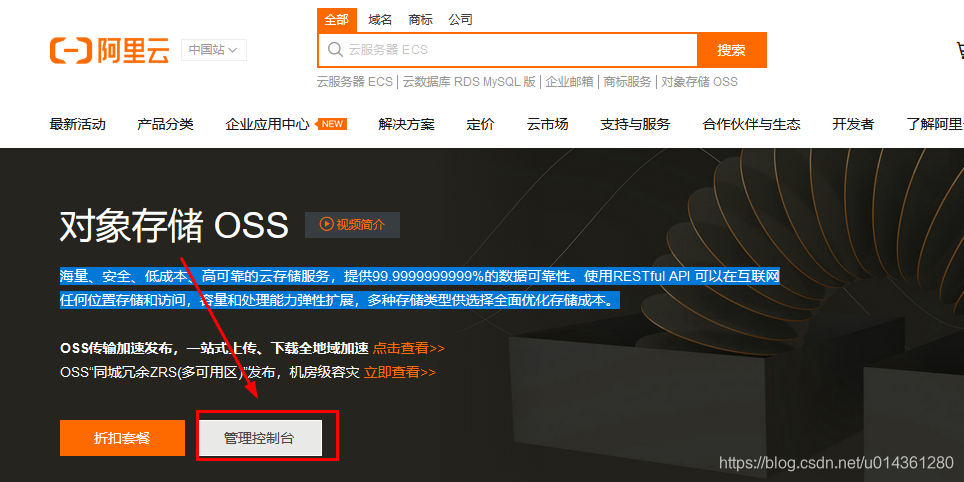
Task: Click the Aliyun logo
Action: (109, 50)
